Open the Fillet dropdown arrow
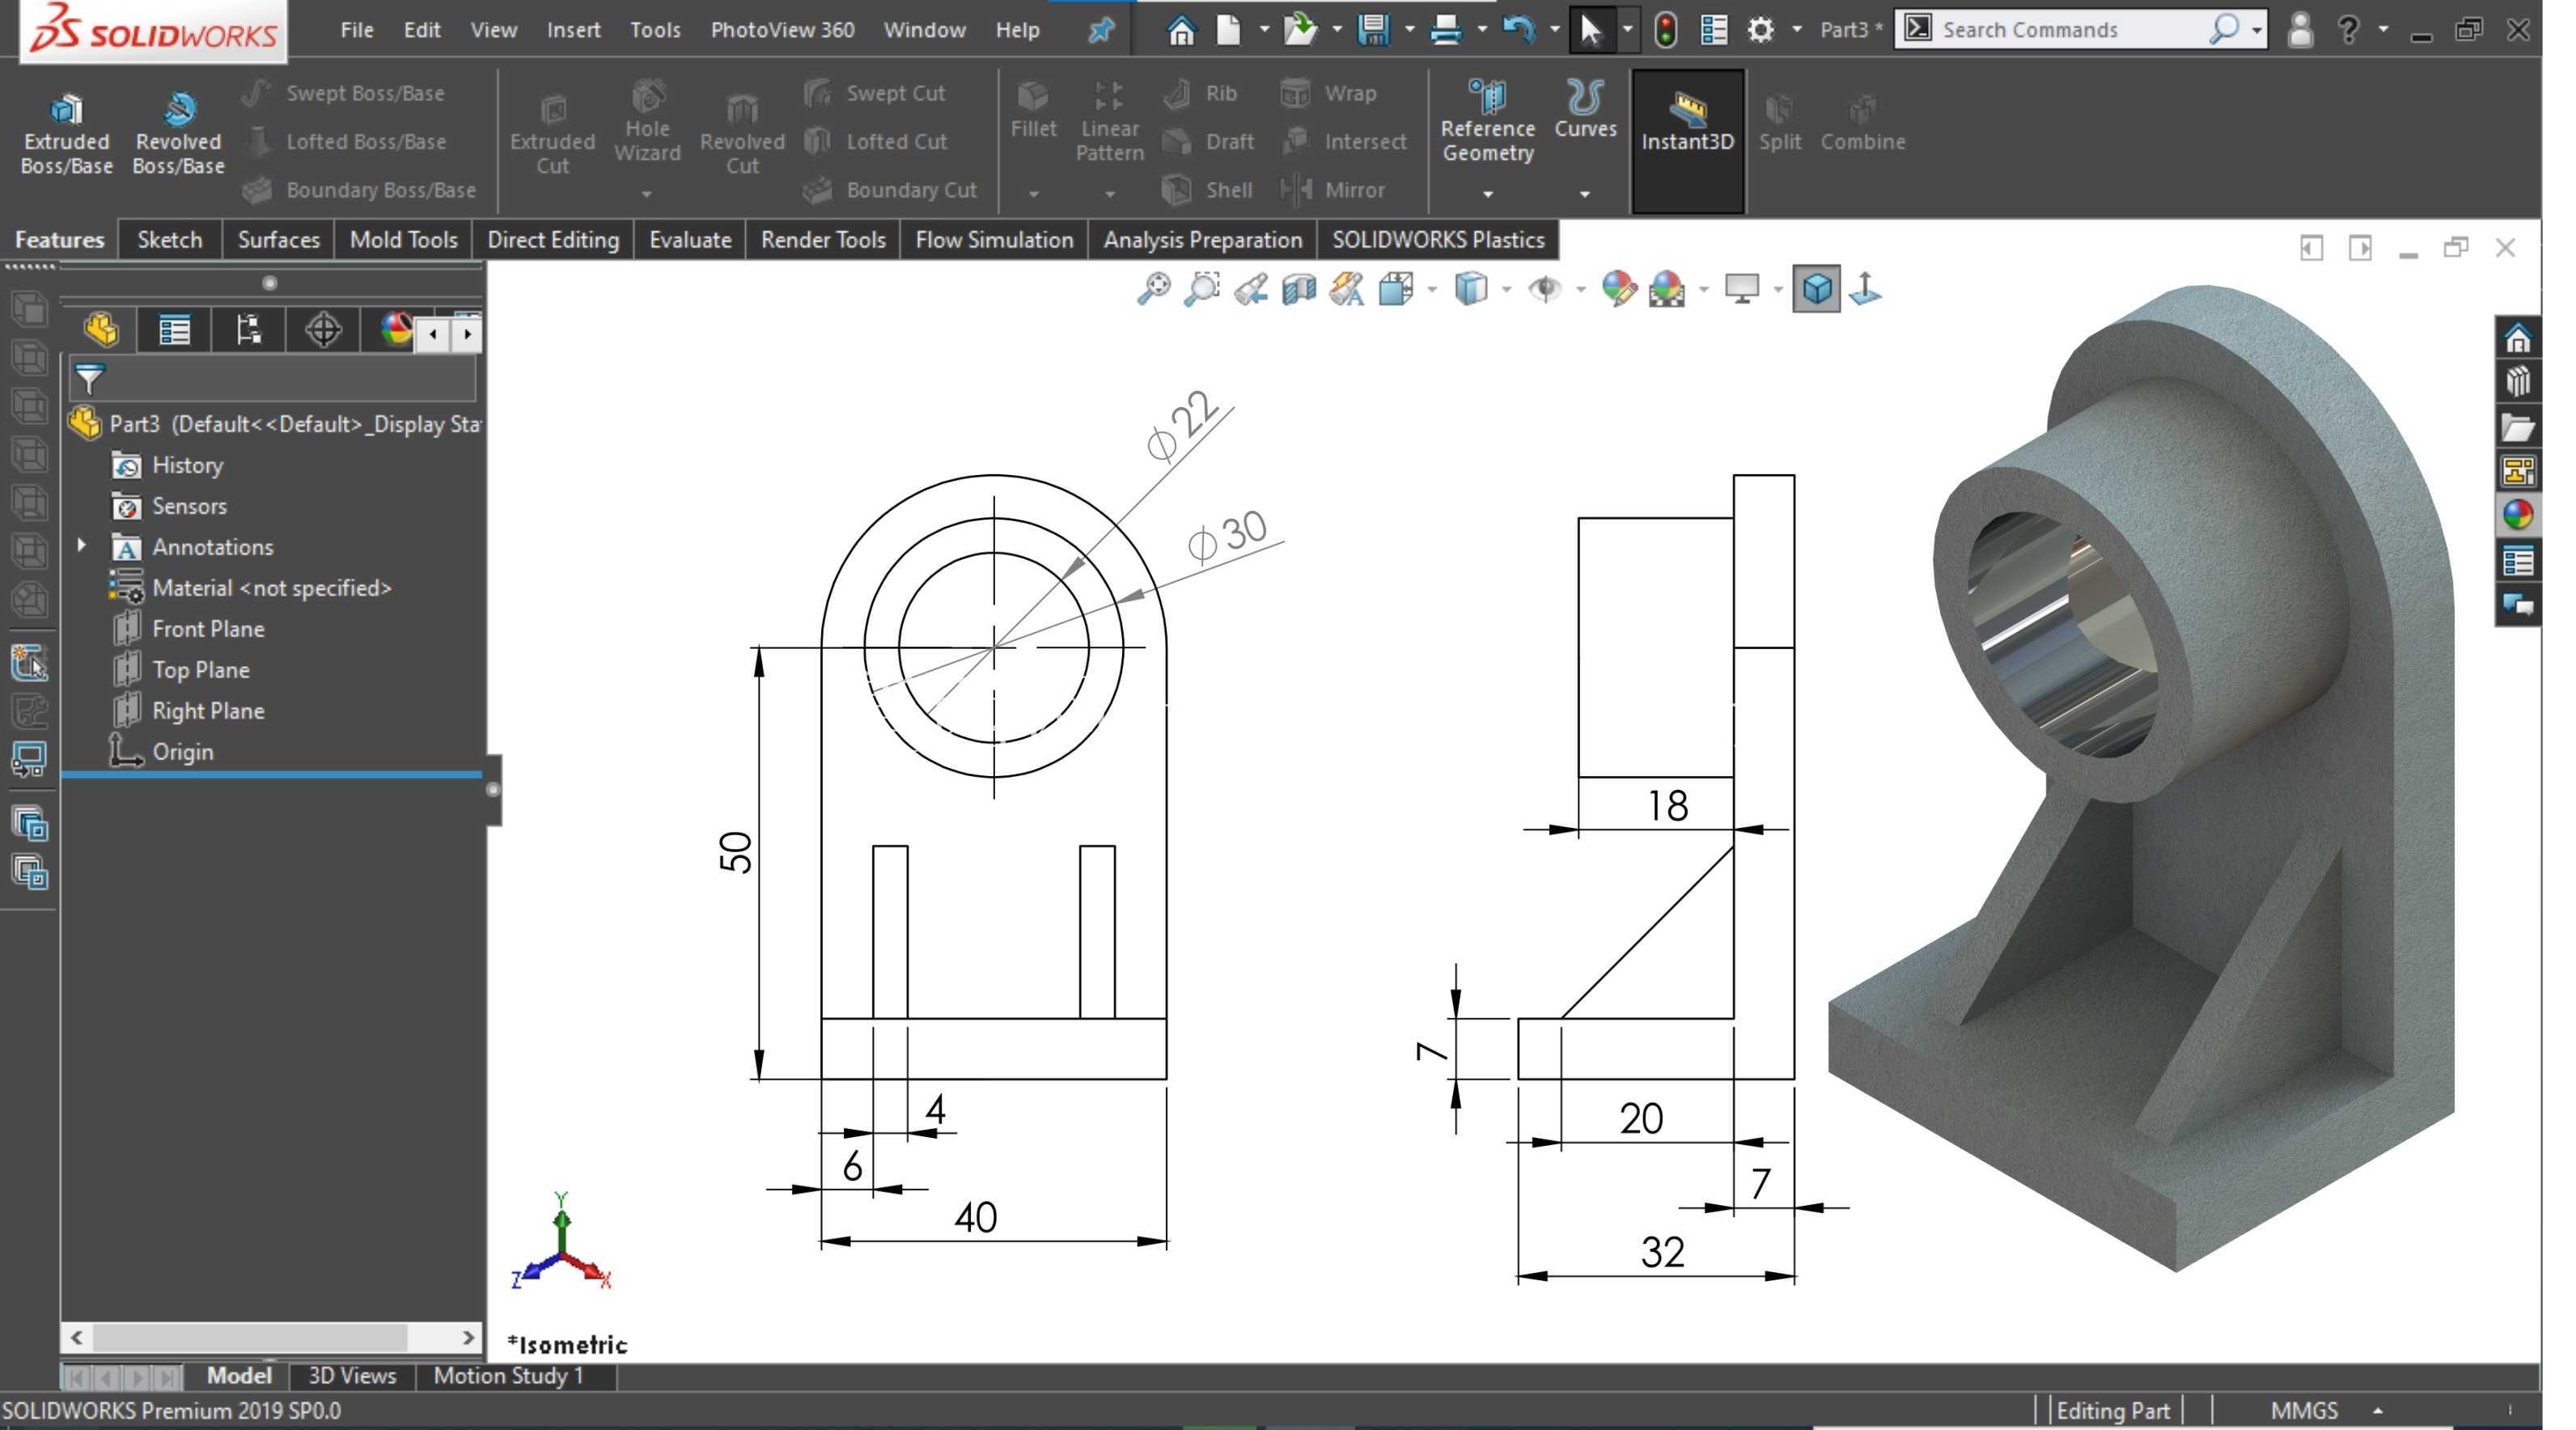Image resolution: width=2576 pixels, height=1430 pixels. click(x=1033, y=194)
